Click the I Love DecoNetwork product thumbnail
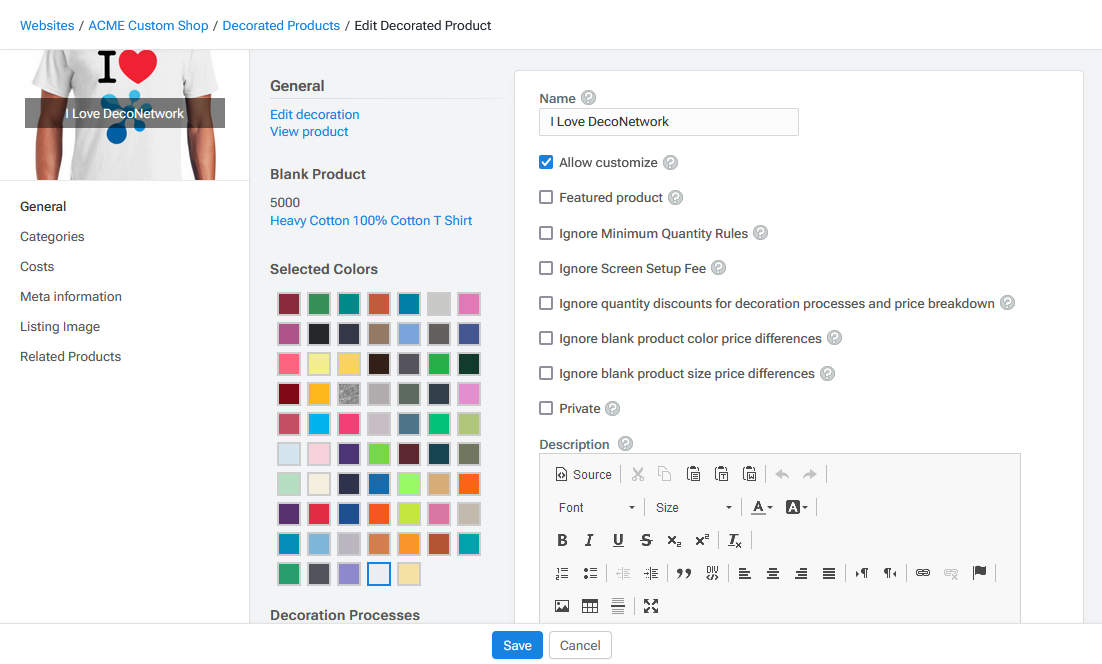The width and height of the screenshot is (1102, 664). (125, 114)
